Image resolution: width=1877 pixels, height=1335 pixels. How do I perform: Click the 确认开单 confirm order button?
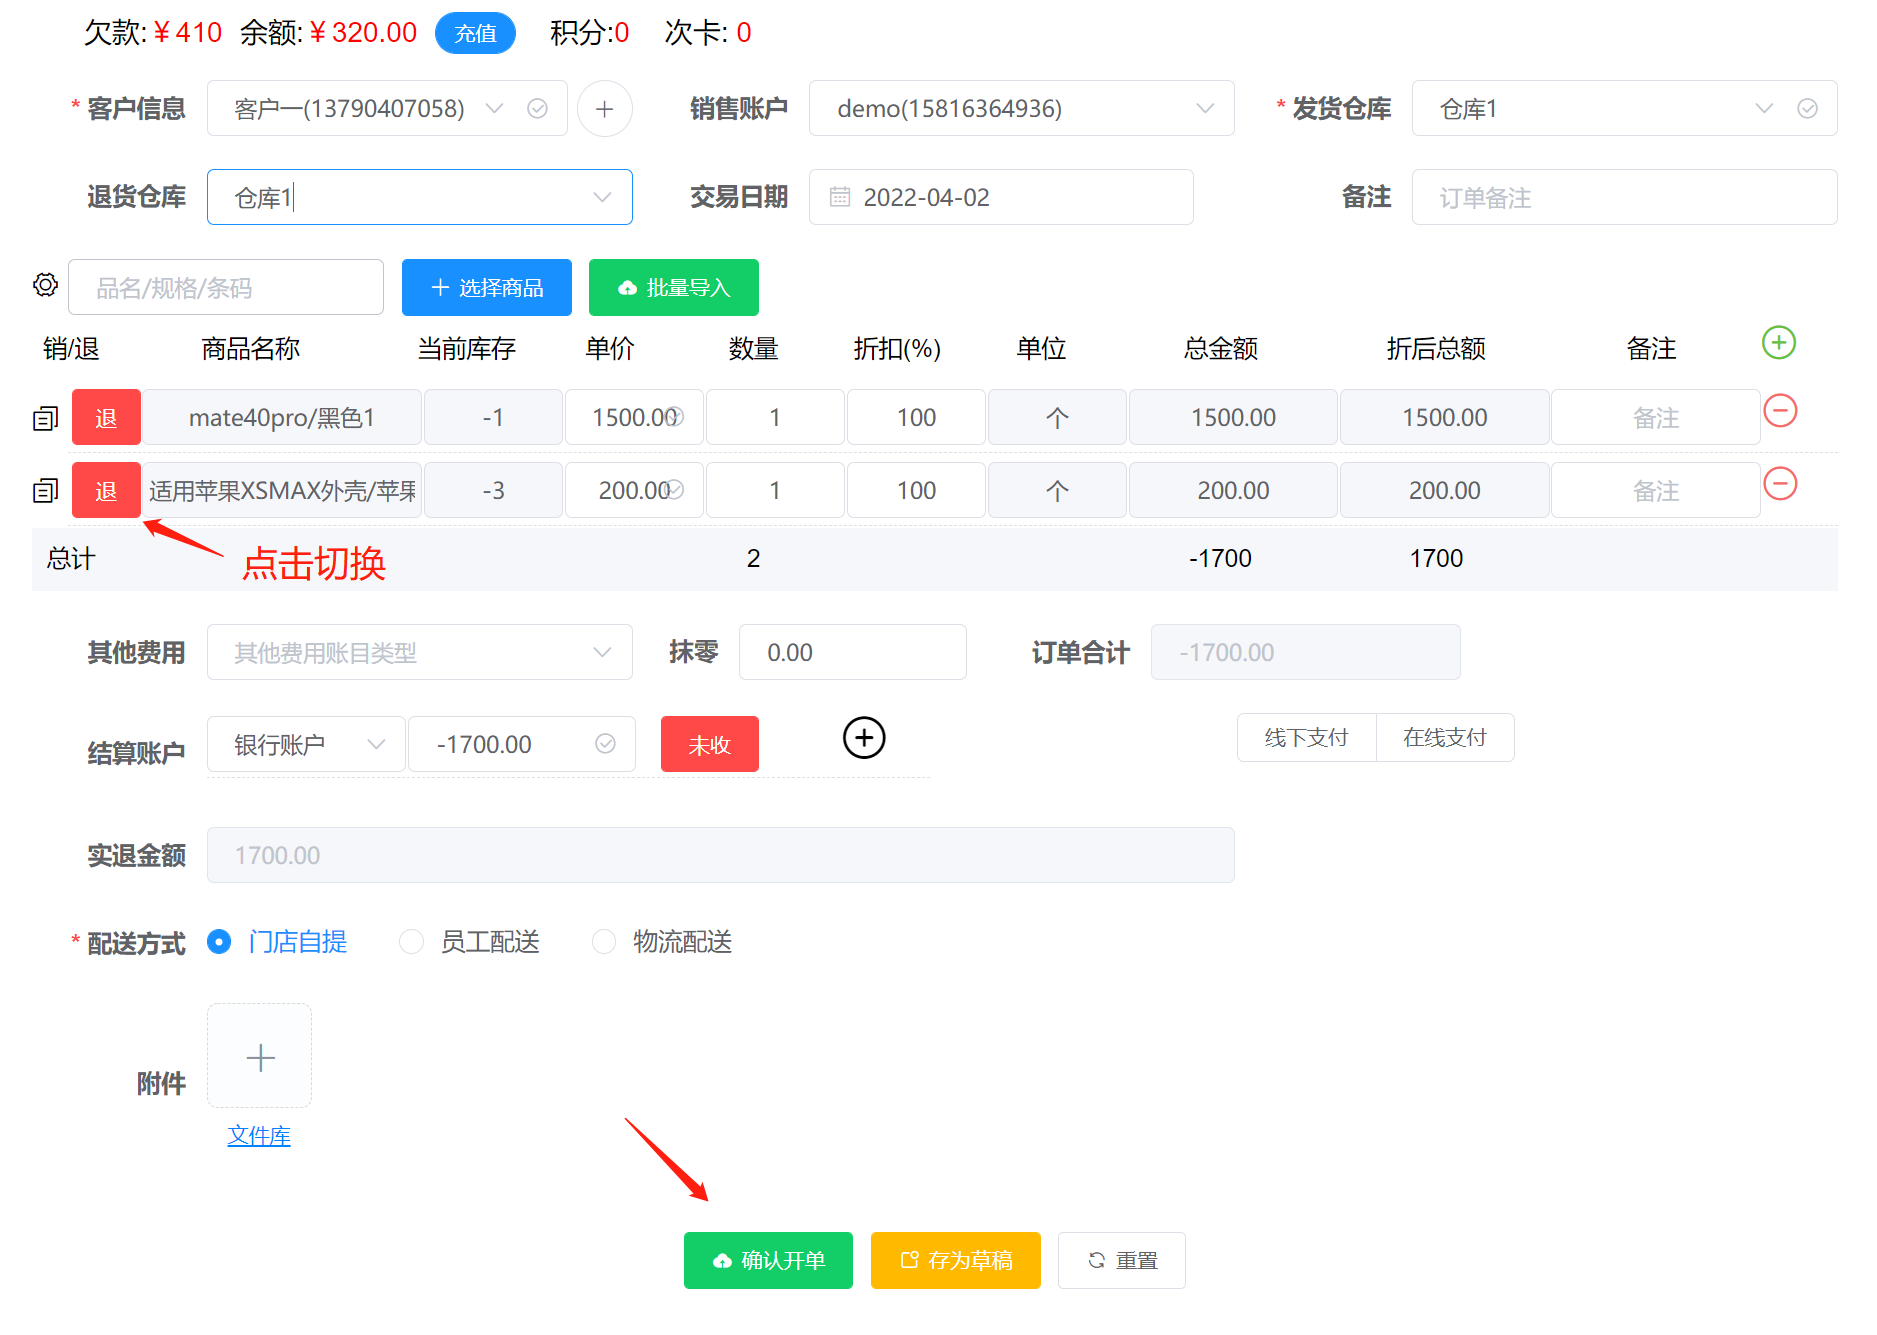[768, 1260]
